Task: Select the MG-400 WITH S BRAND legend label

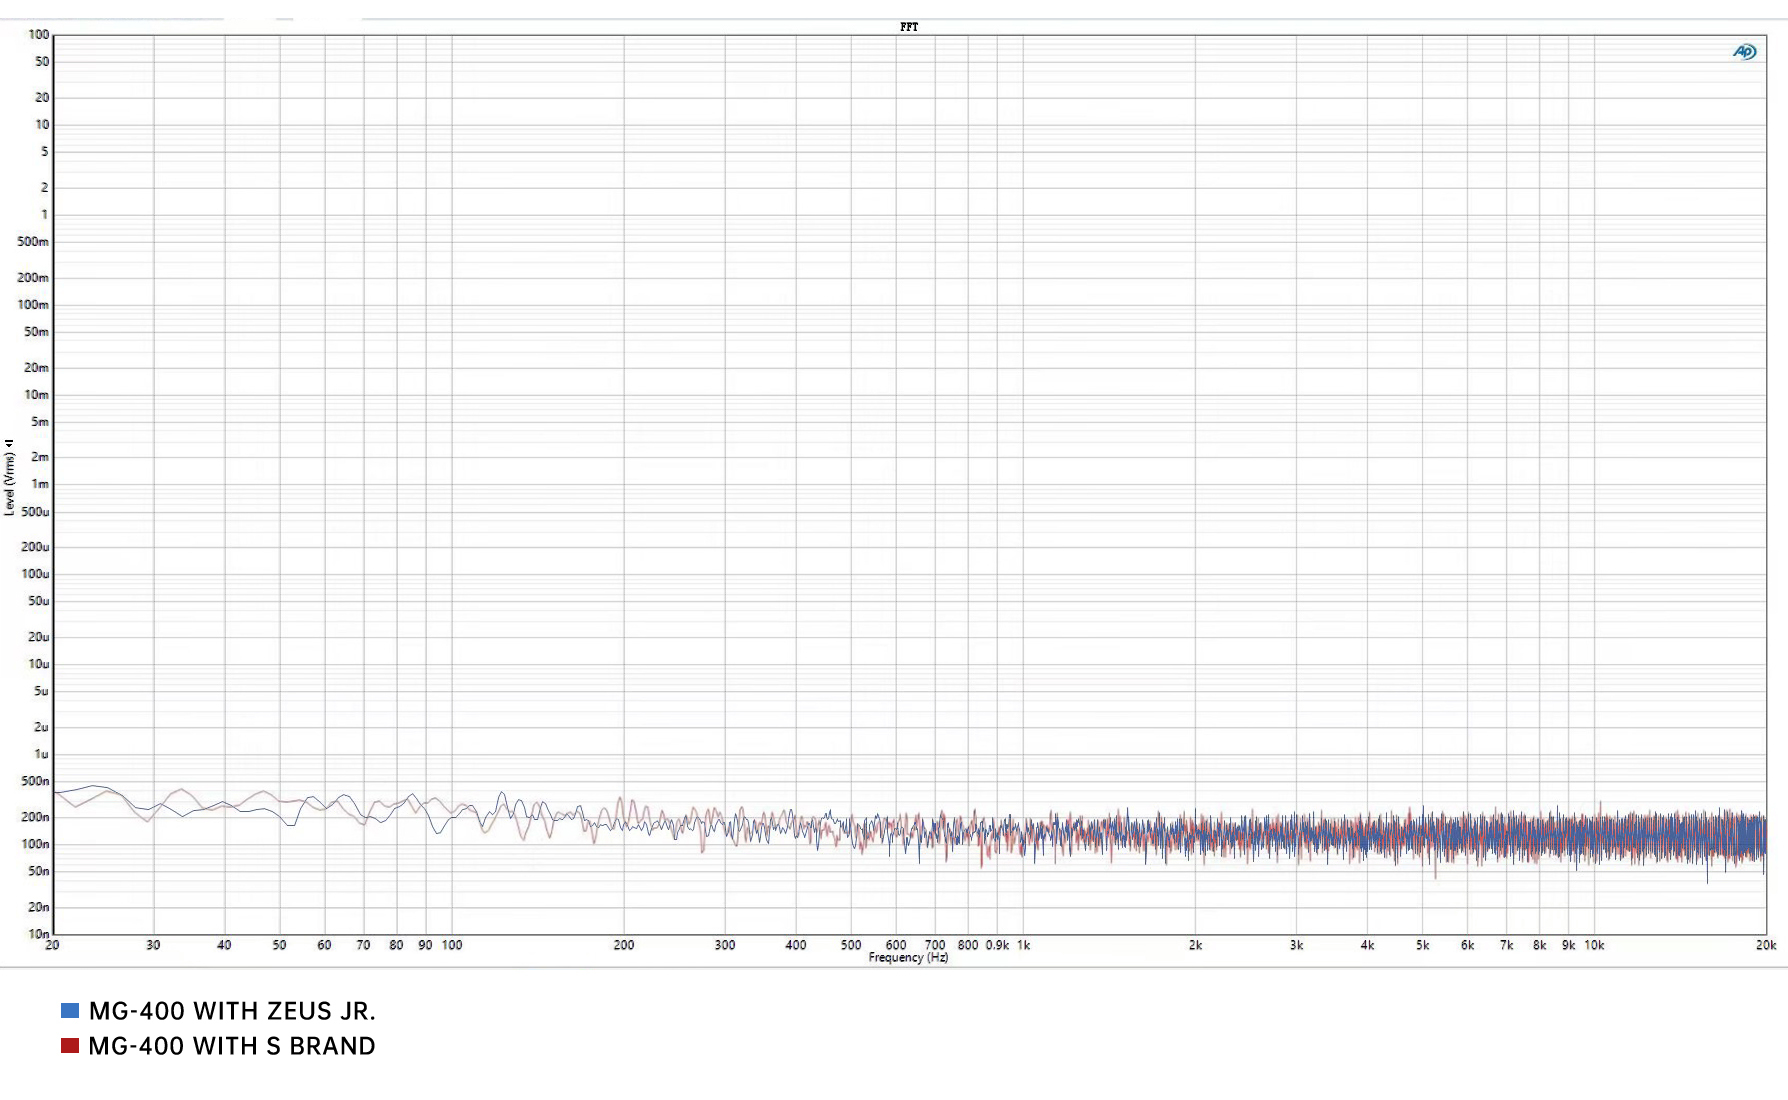Action: (232, 1046)
